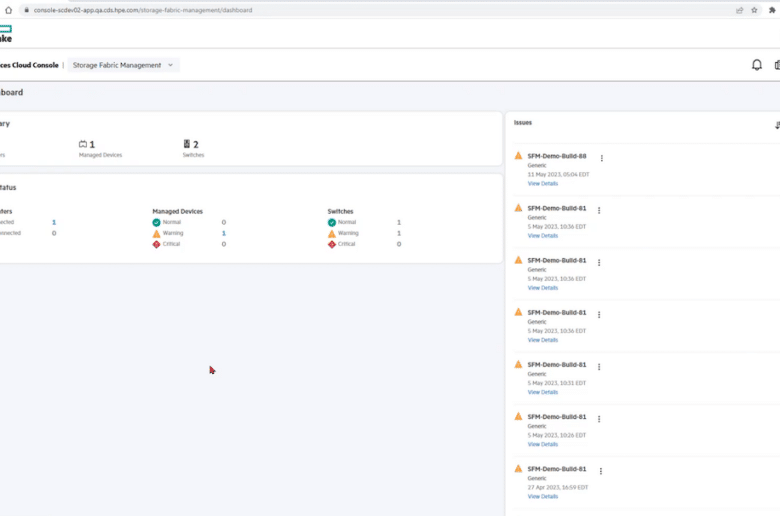Click the Switches Critical diamond icon
This screenshot has width=780, height=516.
pos(331,244)
